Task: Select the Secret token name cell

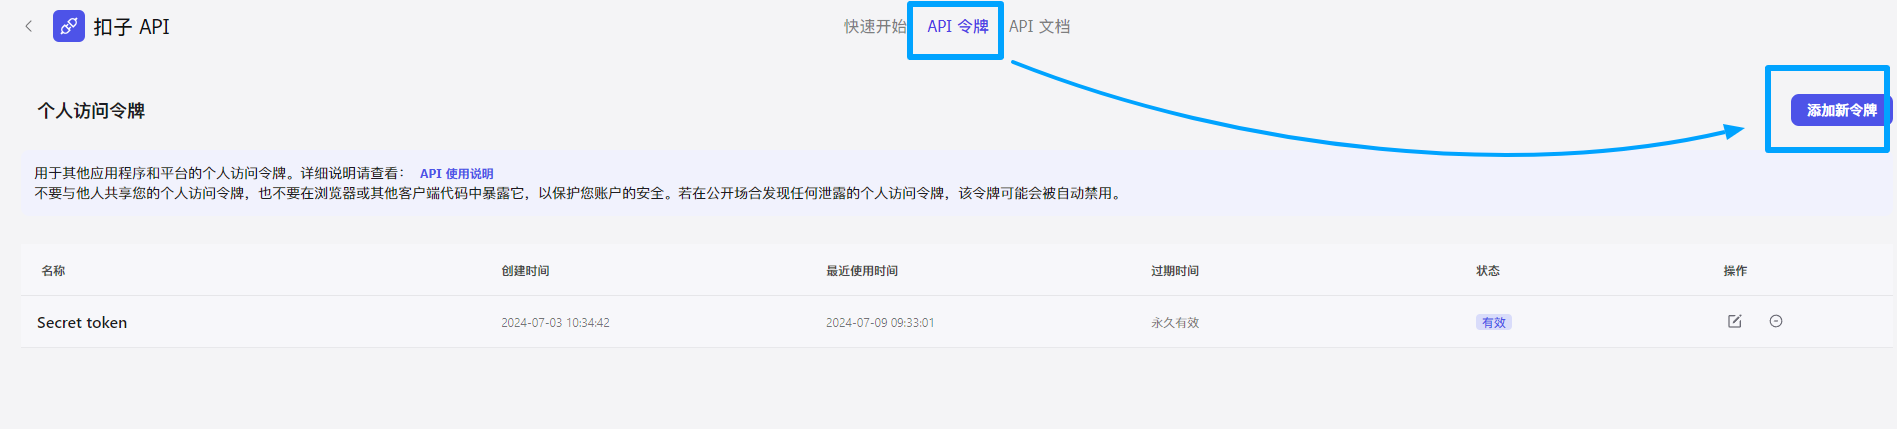Action: coord(82,322)
